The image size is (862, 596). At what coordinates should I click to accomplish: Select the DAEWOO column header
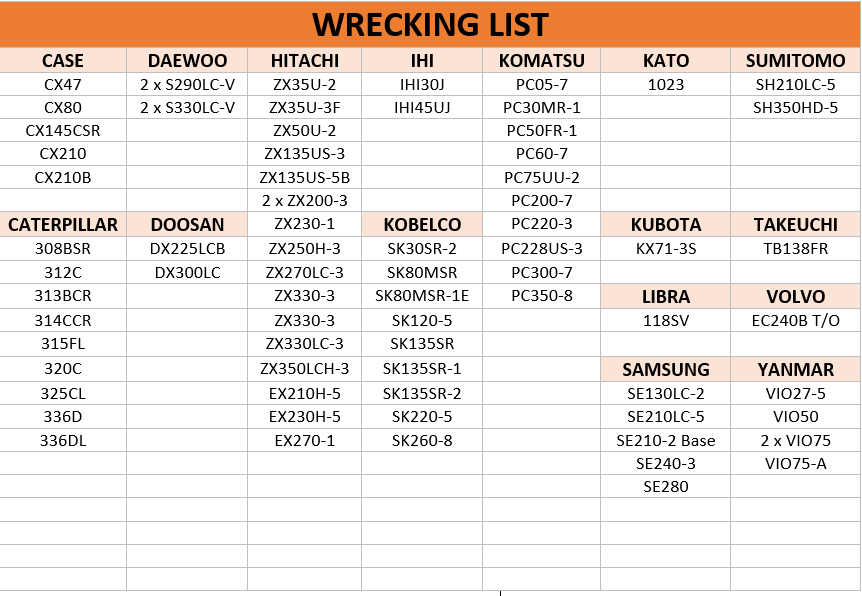click(187, 60)
